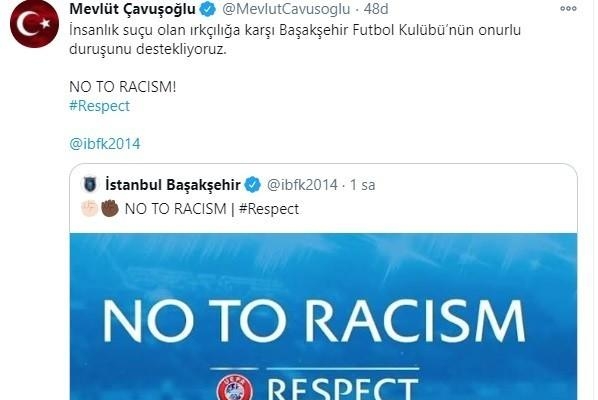Screen dimensions: 598x400
Task: Click the quoted tweet's @ibfk2014 handle
Action: click(x=302, y=185)
